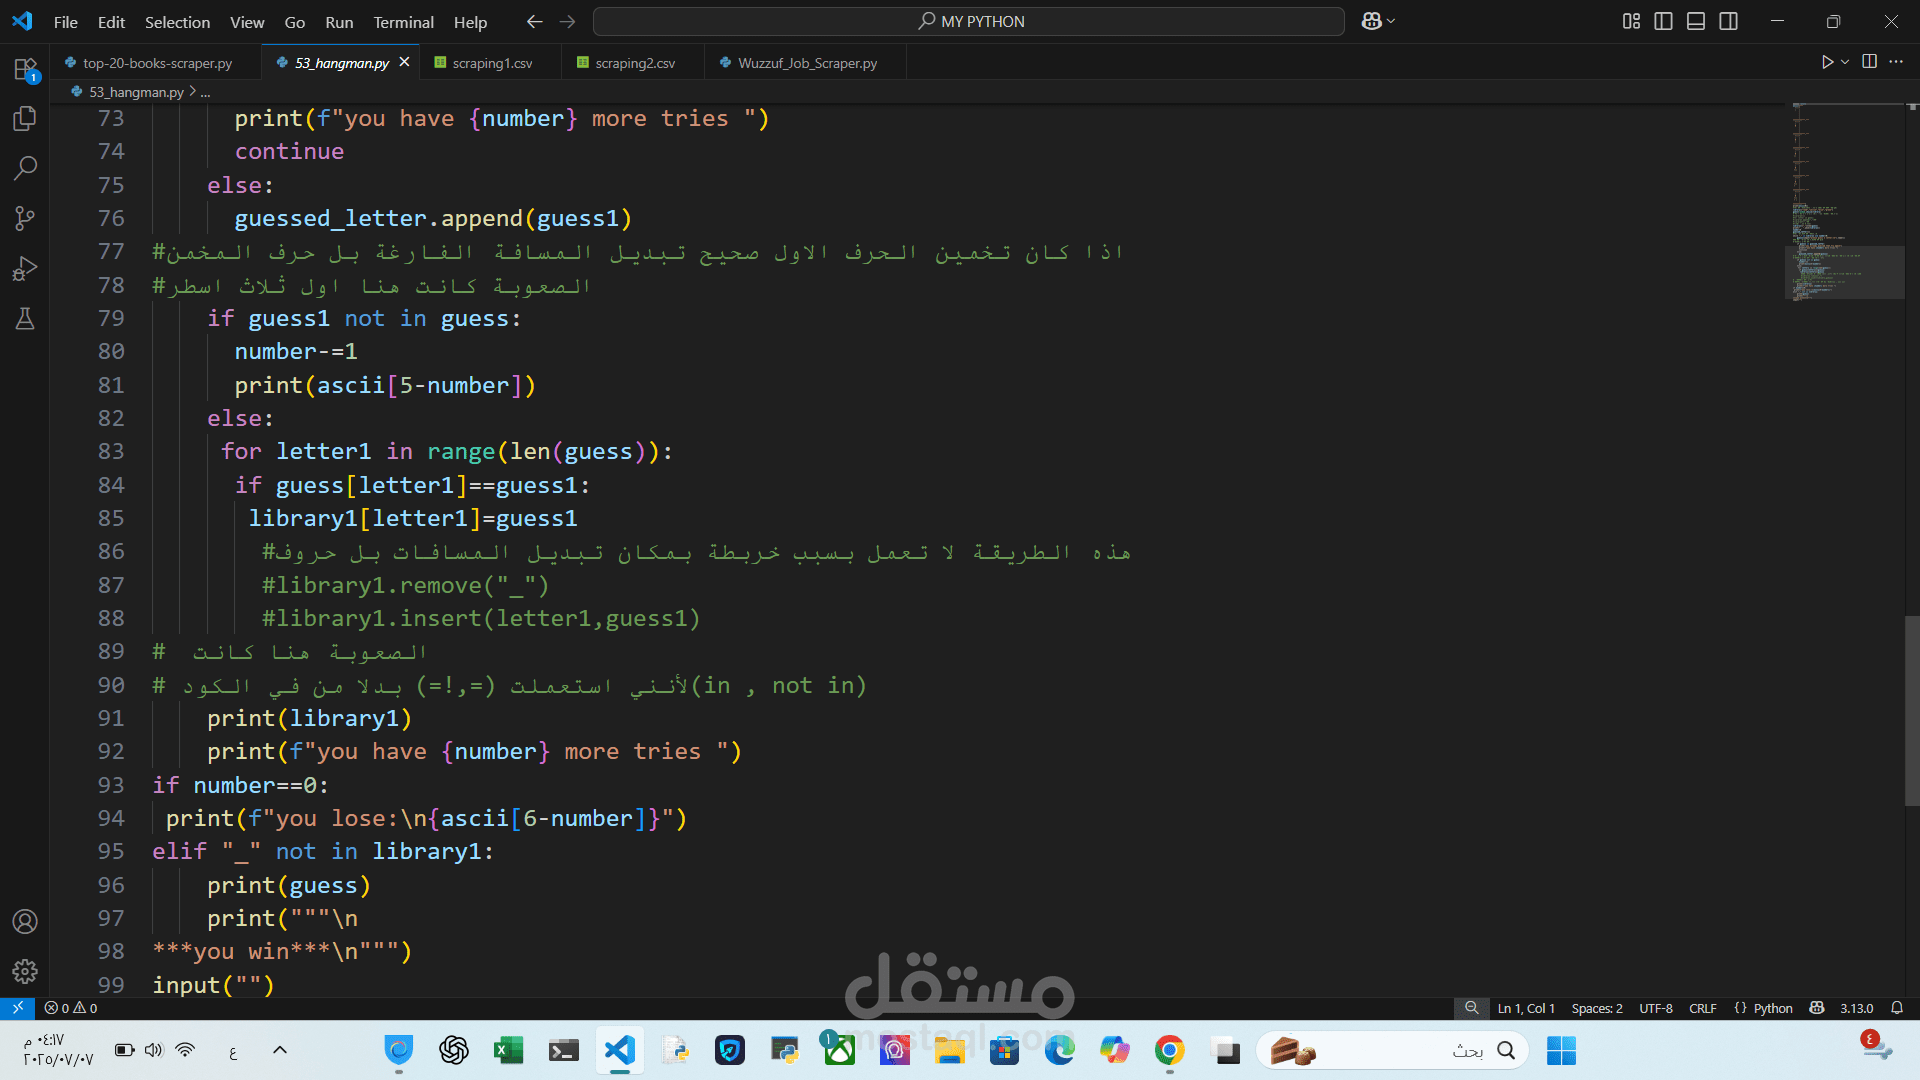Select the Python language mode

1773,1008
